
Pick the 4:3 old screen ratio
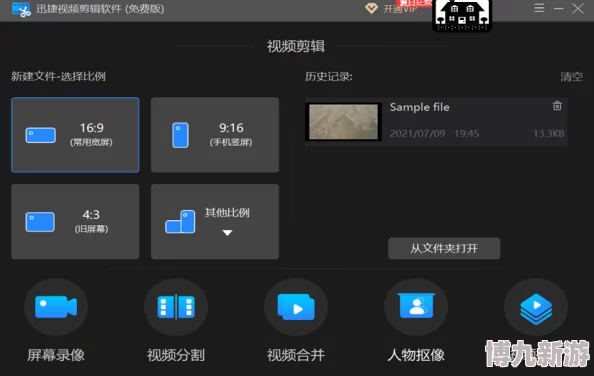(x=75, y=222)
